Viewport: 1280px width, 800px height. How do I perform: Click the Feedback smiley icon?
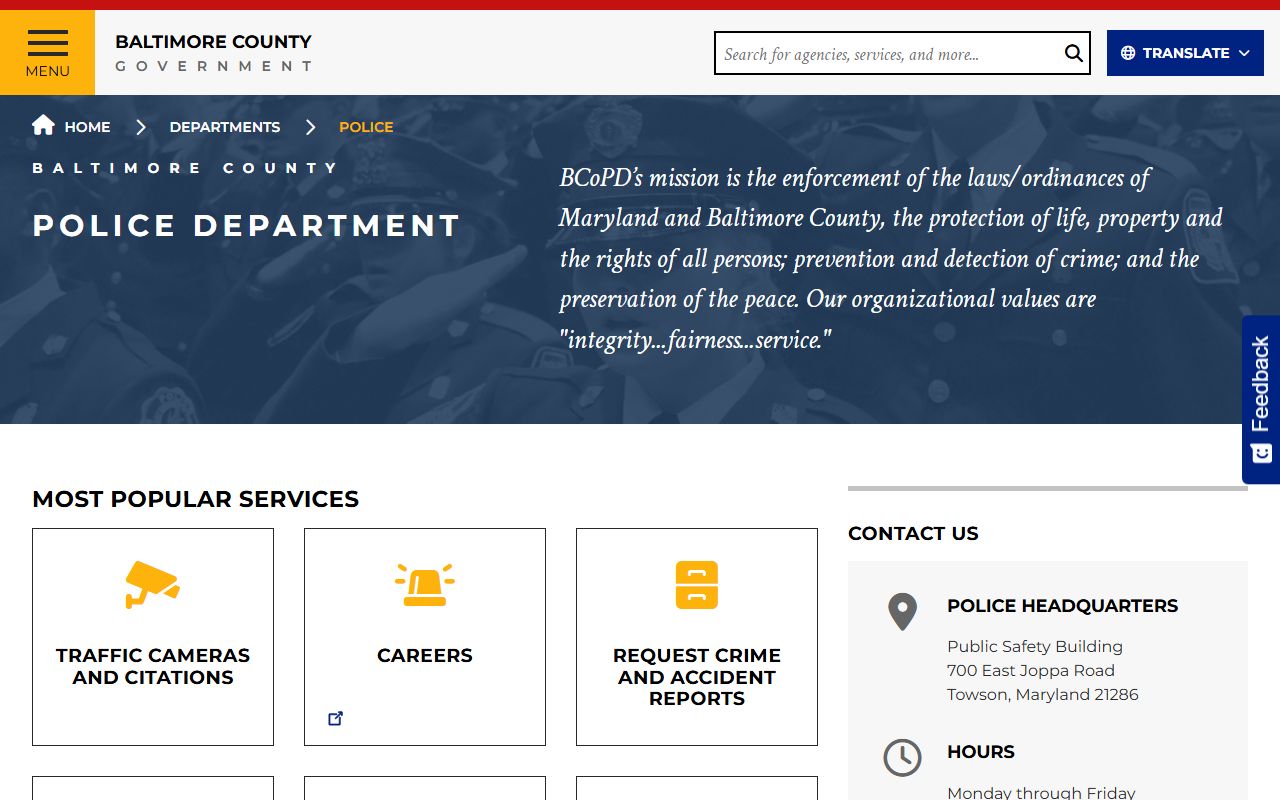tap(1261, 452)
